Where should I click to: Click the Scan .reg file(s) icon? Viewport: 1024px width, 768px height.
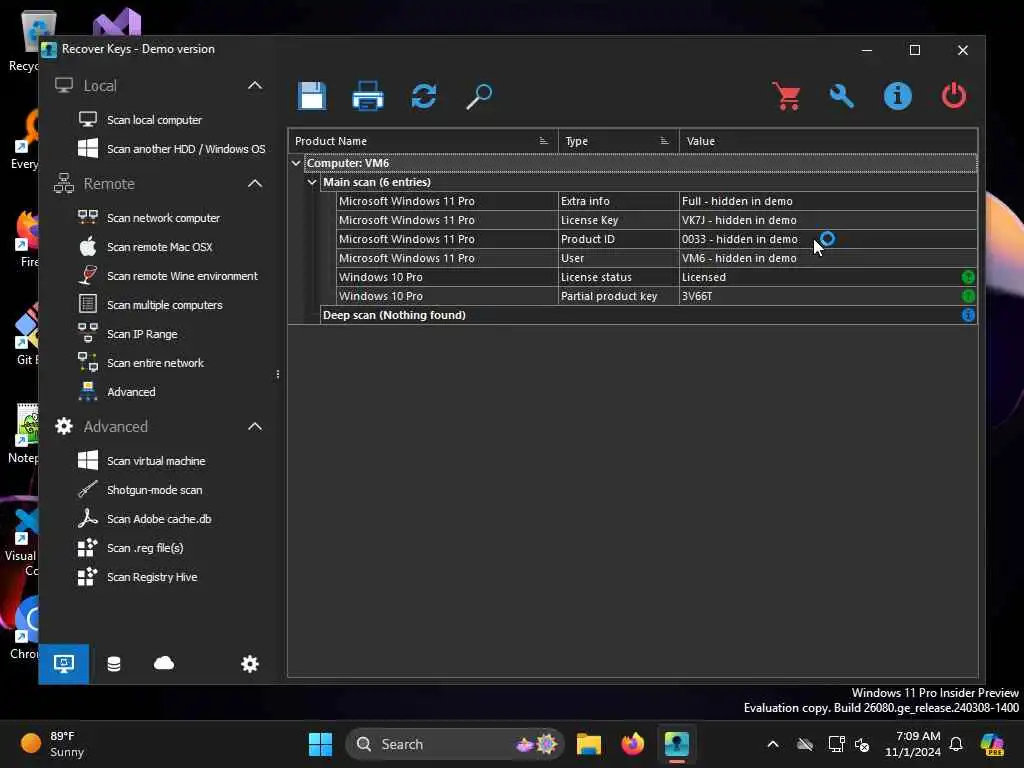pos(88,547)
